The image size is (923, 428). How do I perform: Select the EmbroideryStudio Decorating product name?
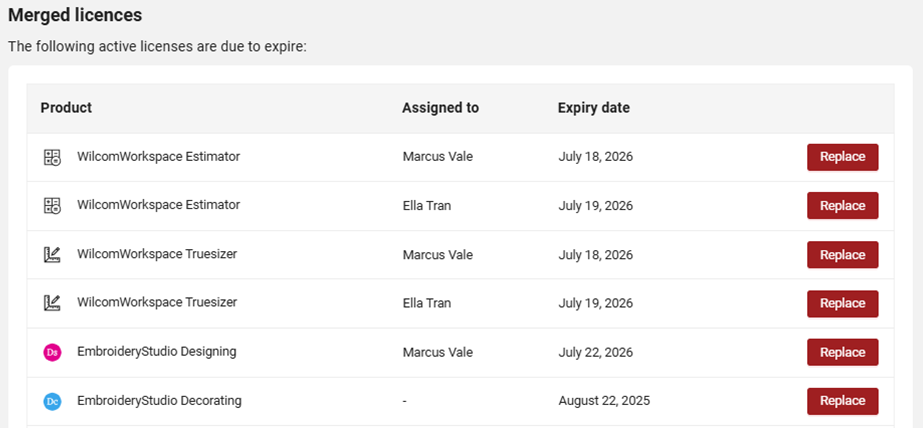pos(159,400)
